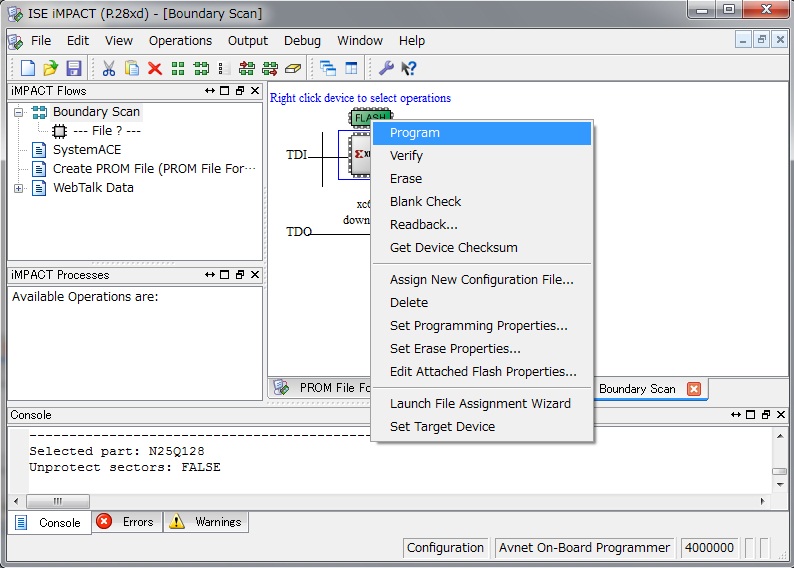Click the Initialize Chain toolbar icon
Image resolution: width=794 pixels, height=568 pixels.
click(202, 68)
